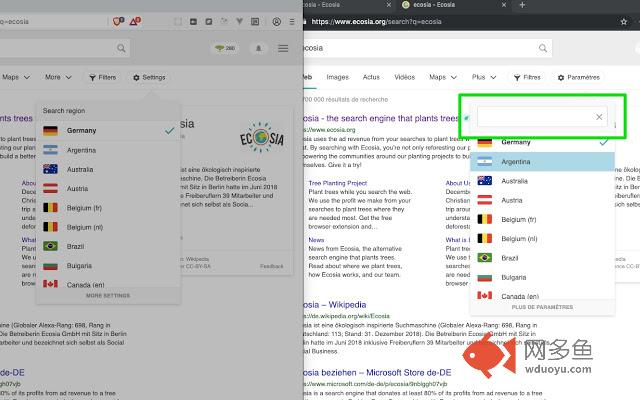Open notifications bell in left window
The image size is (640, 400).
pos(258,48)
